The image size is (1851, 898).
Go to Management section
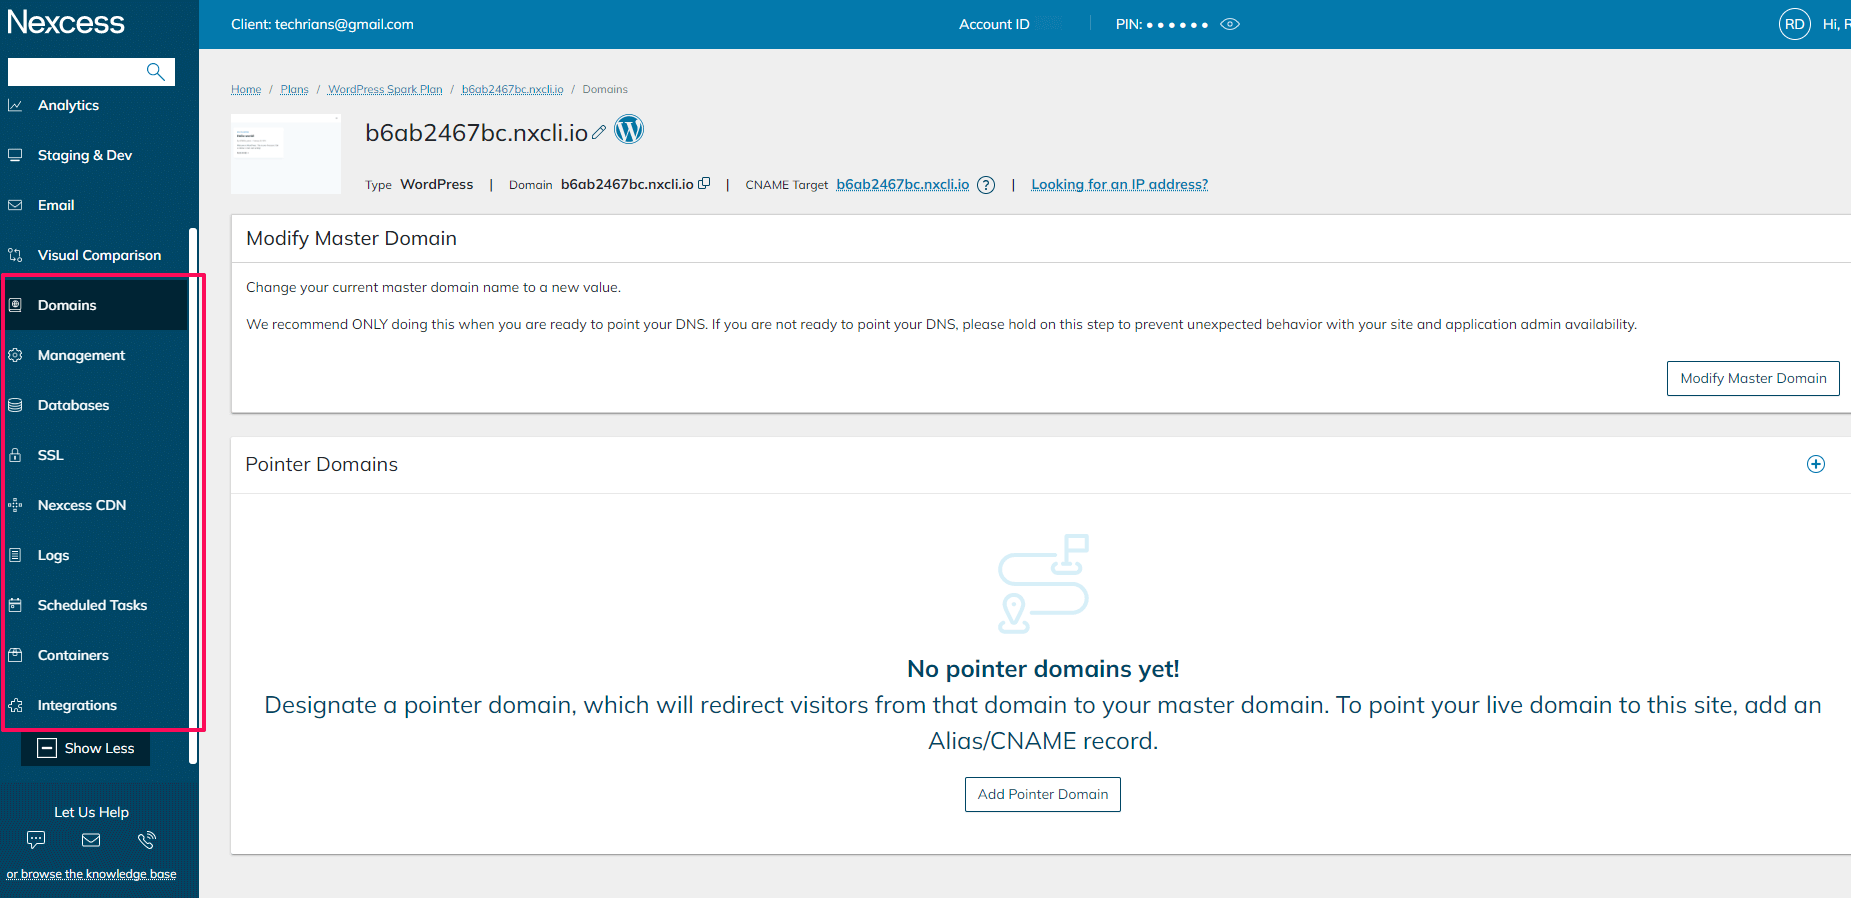point(81,355)
